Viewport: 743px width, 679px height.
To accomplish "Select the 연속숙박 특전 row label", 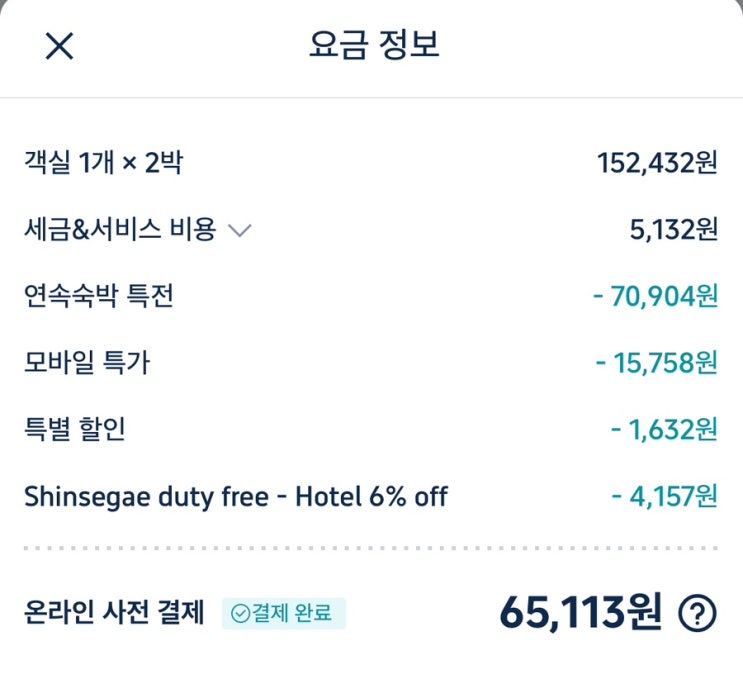I will (98, 296).
